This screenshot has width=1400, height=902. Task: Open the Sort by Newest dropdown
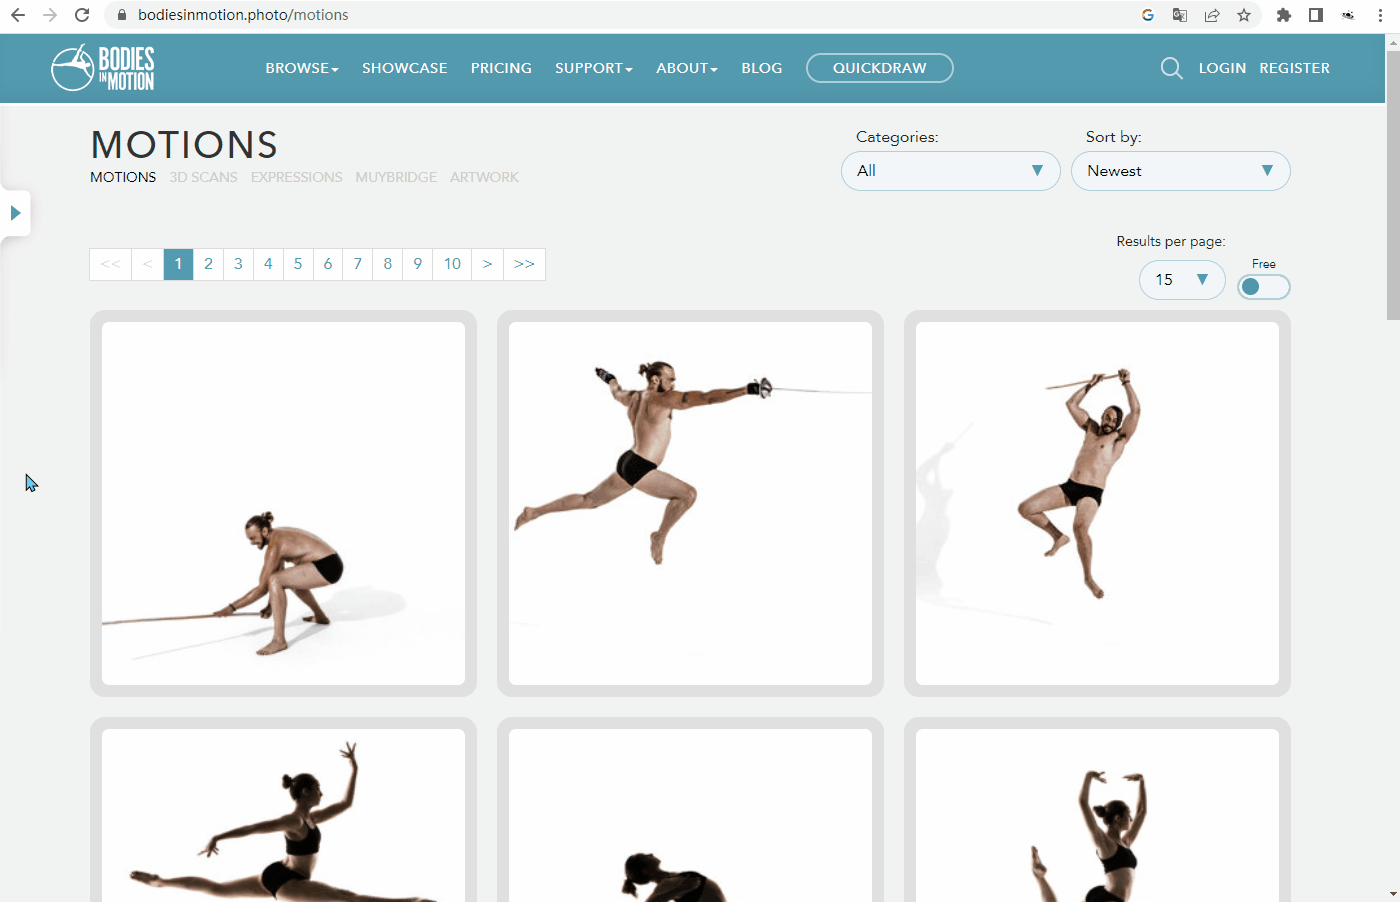(x=1180, y=171)
